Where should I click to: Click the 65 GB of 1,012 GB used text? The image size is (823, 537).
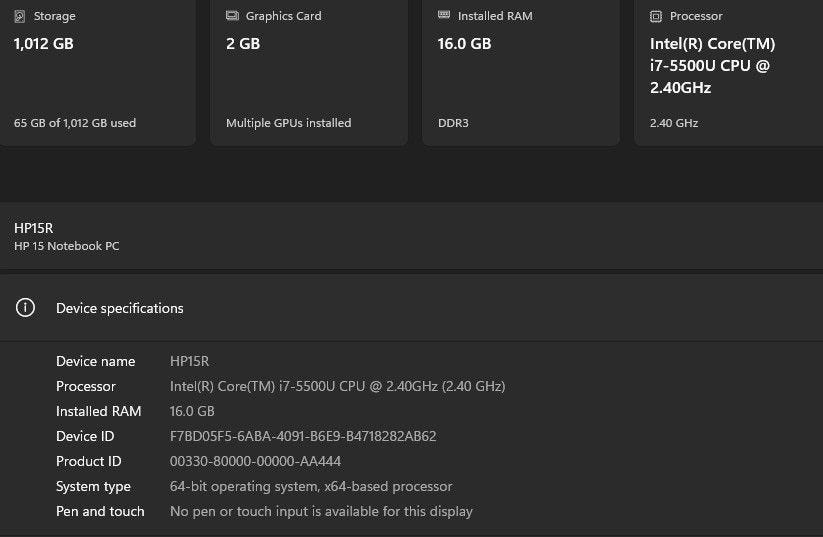click(x=75, y=123)
